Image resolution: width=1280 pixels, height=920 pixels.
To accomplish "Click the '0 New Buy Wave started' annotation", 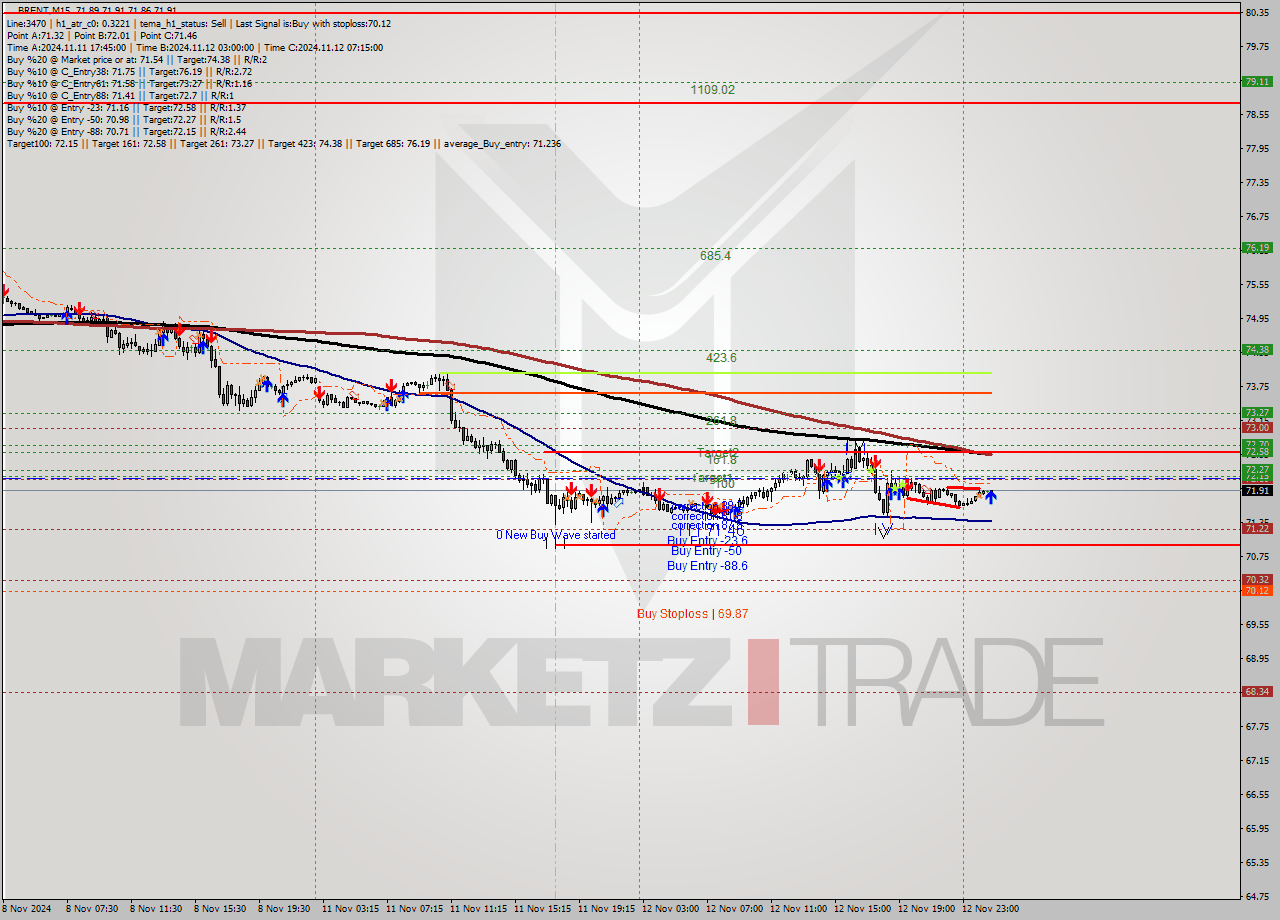I will click(x=556, y=535).
